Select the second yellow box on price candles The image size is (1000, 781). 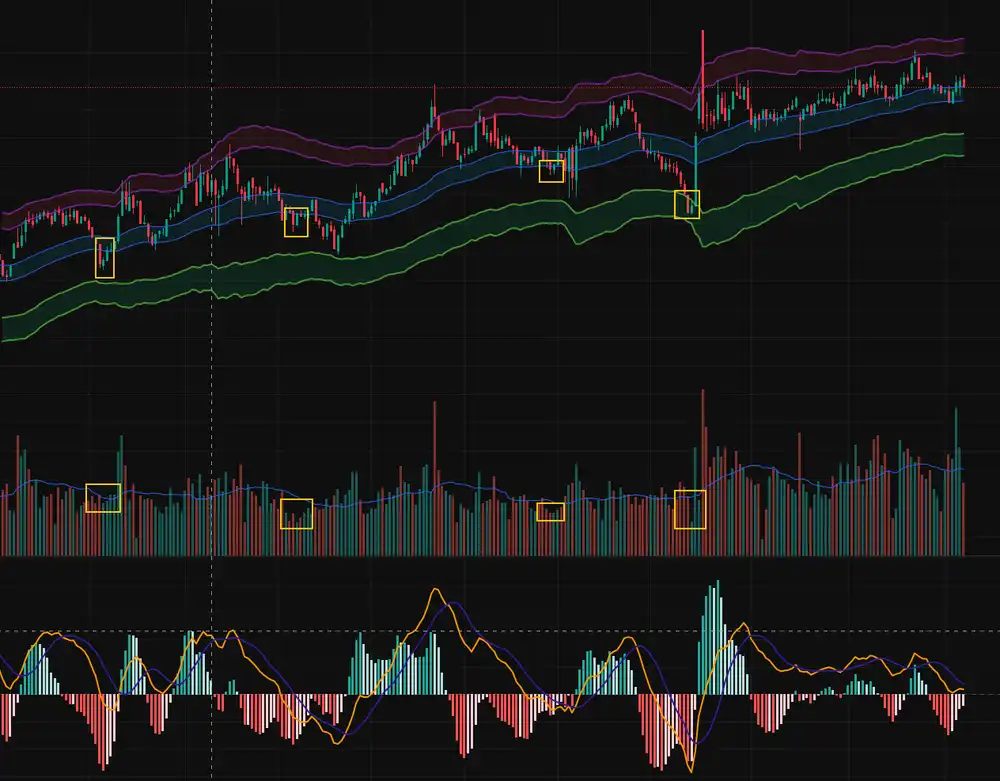[x=296, y=222]
